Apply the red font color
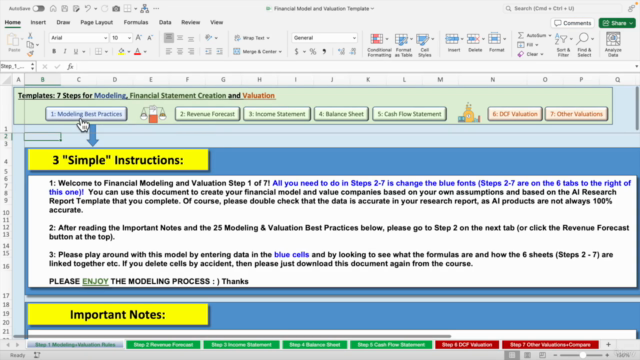 [x=138, y=51]
